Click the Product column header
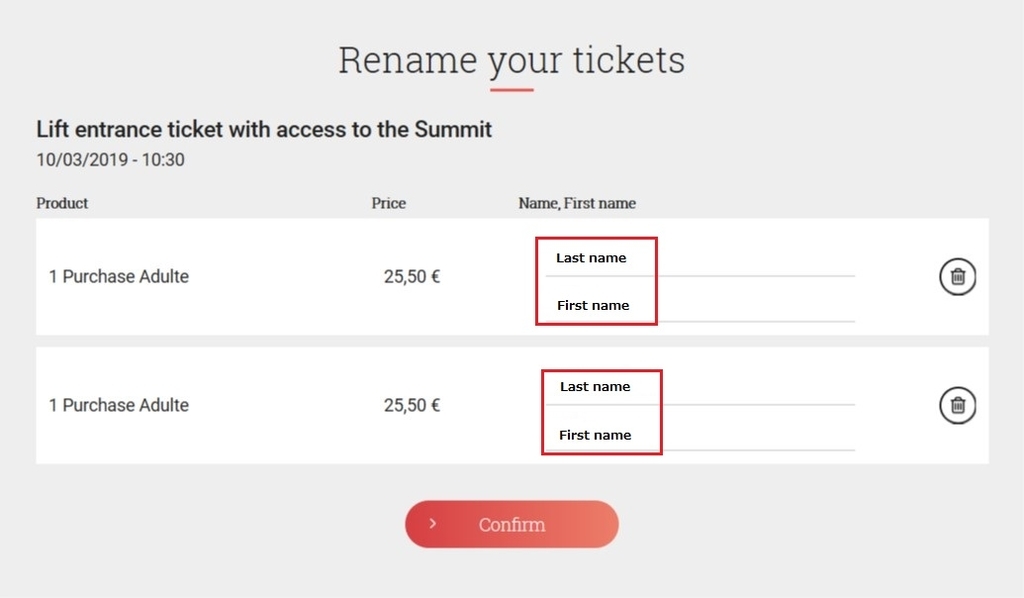1024x598 pixels. [x=62, y=203]
